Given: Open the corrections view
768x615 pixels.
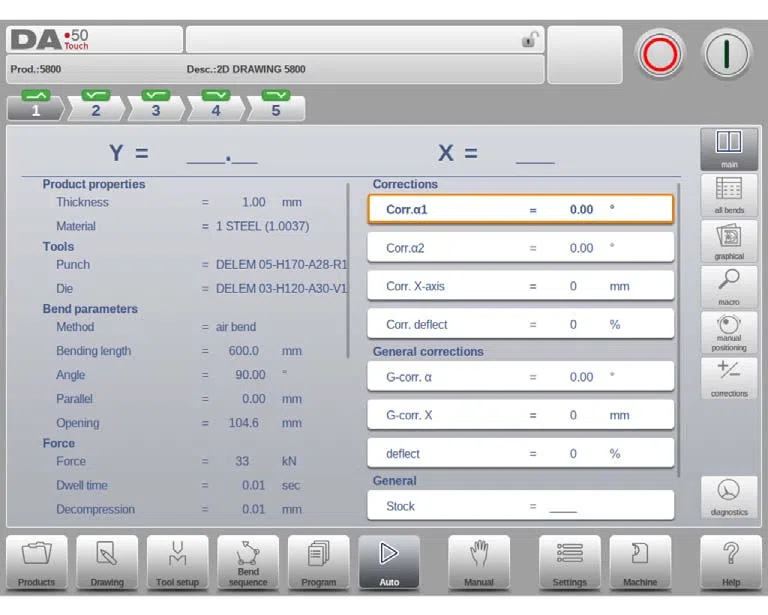Looking at the screenshot, I should [729, 378].
